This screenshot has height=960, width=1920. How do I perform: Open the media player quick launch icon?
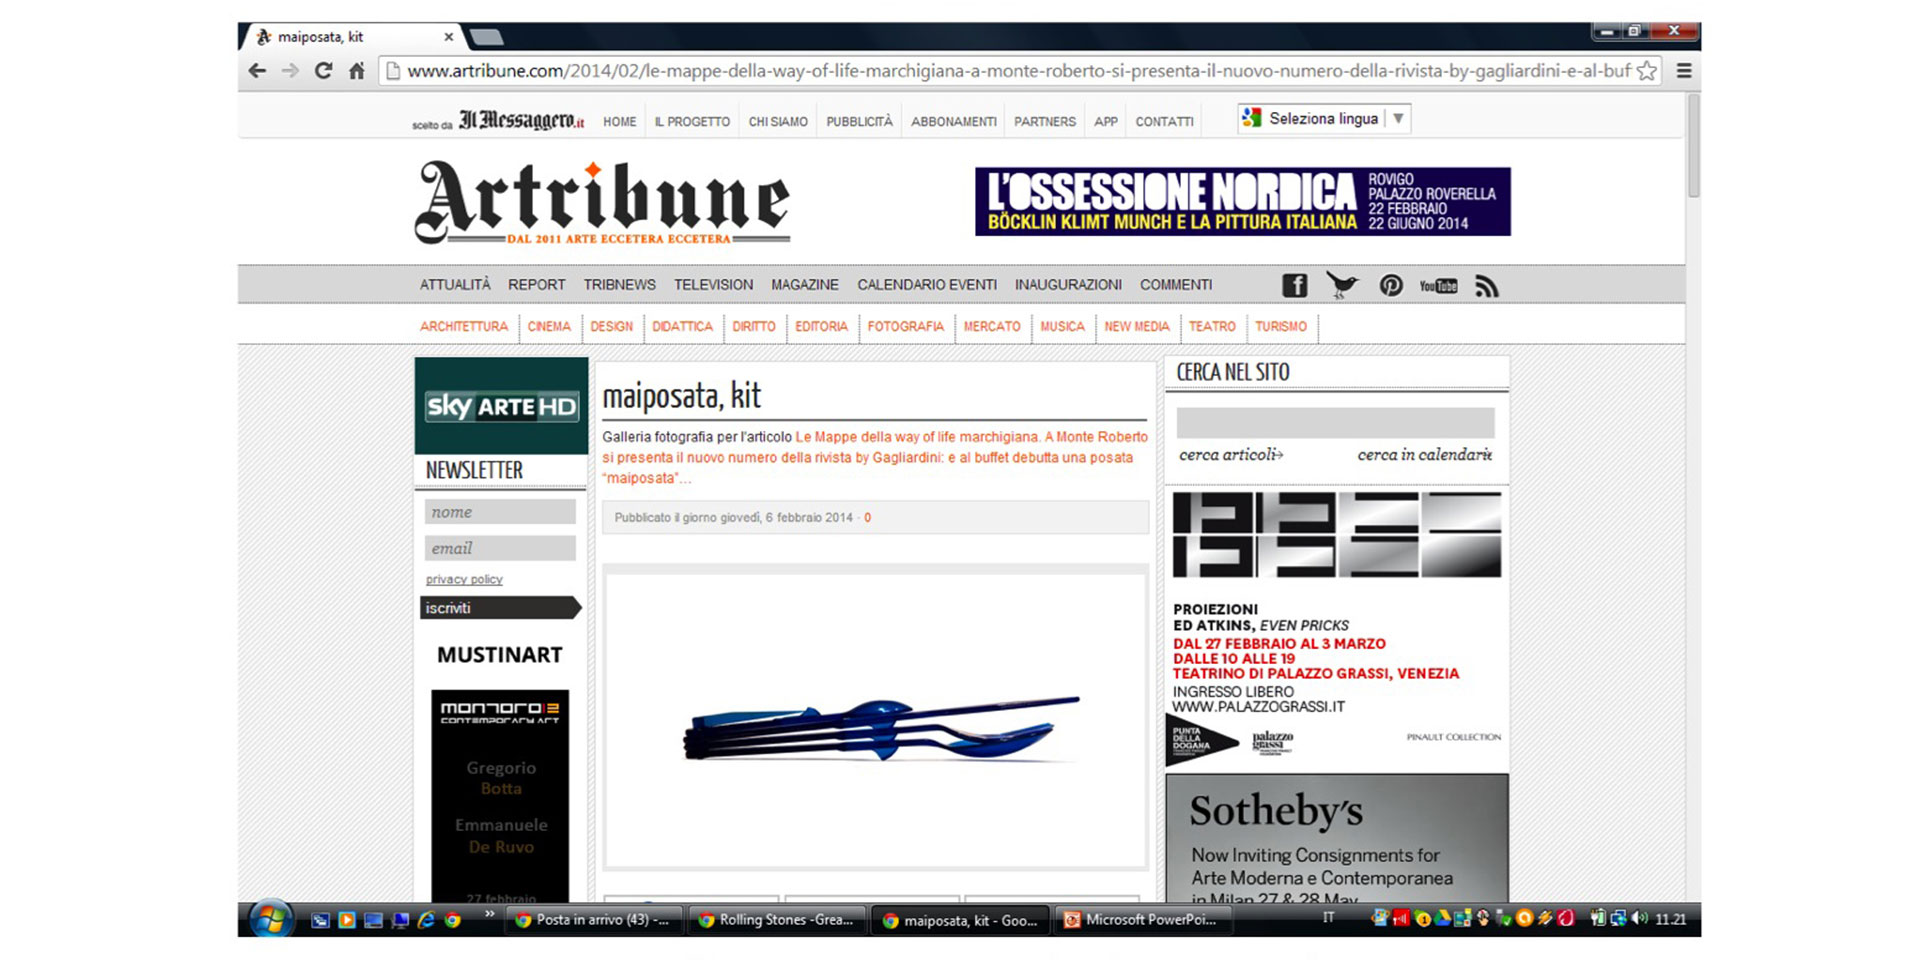[x=347, y=920]
